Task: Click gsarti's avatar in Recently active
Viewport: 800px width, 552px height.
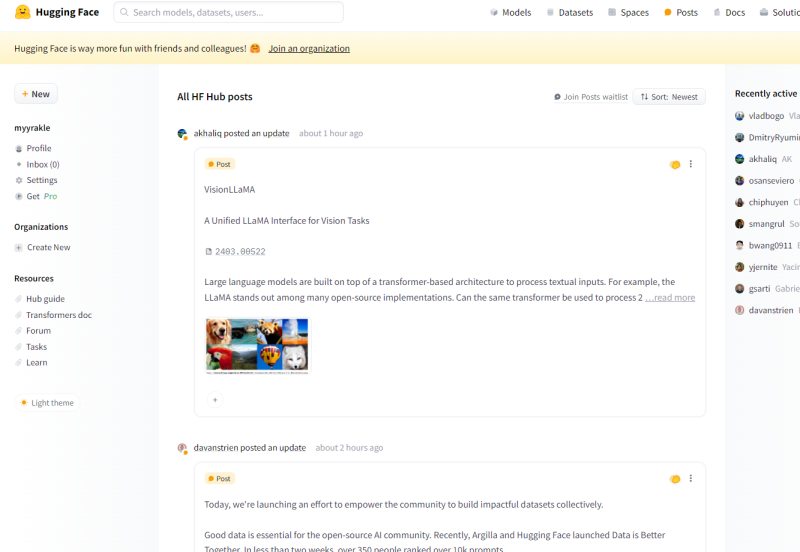Action: [x=739, y=289]
